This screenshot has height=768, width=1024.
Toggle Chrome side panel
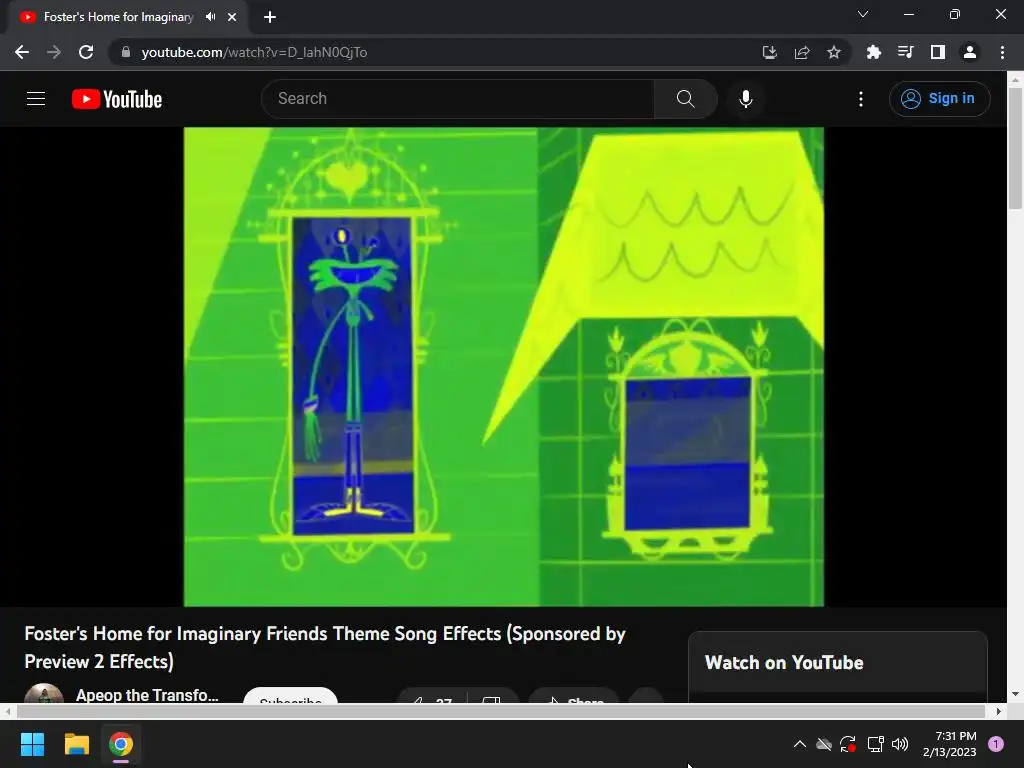point(938,52)
